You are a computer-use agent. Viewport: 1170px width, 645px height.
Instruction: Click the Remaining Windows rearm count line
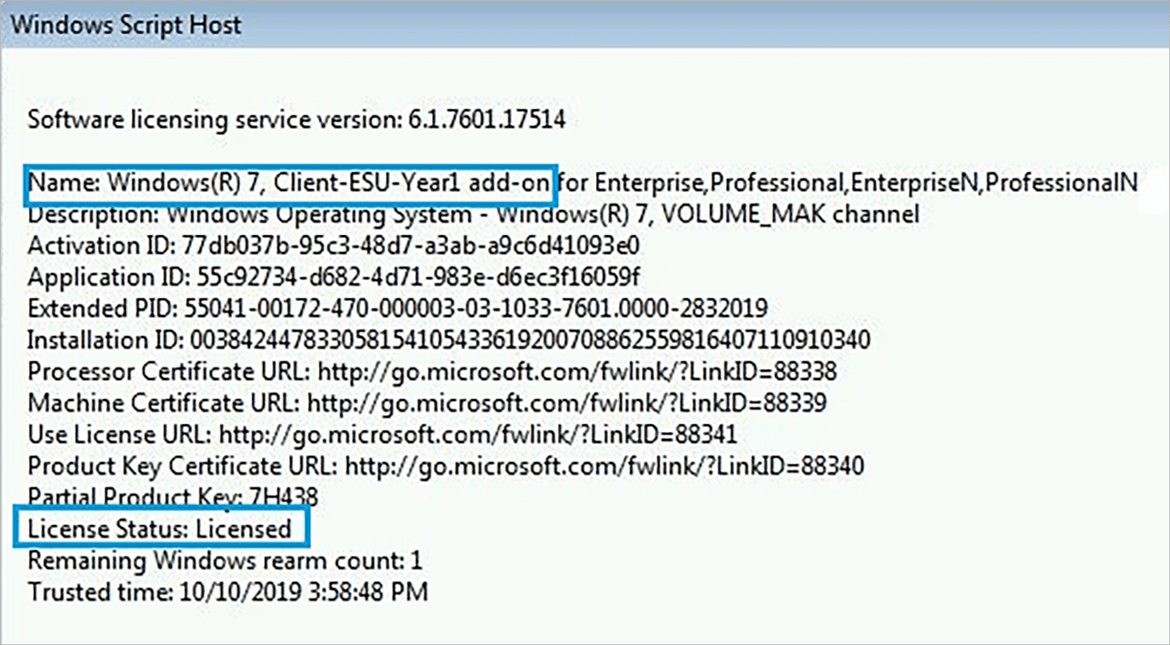click(x=225, y=561)
